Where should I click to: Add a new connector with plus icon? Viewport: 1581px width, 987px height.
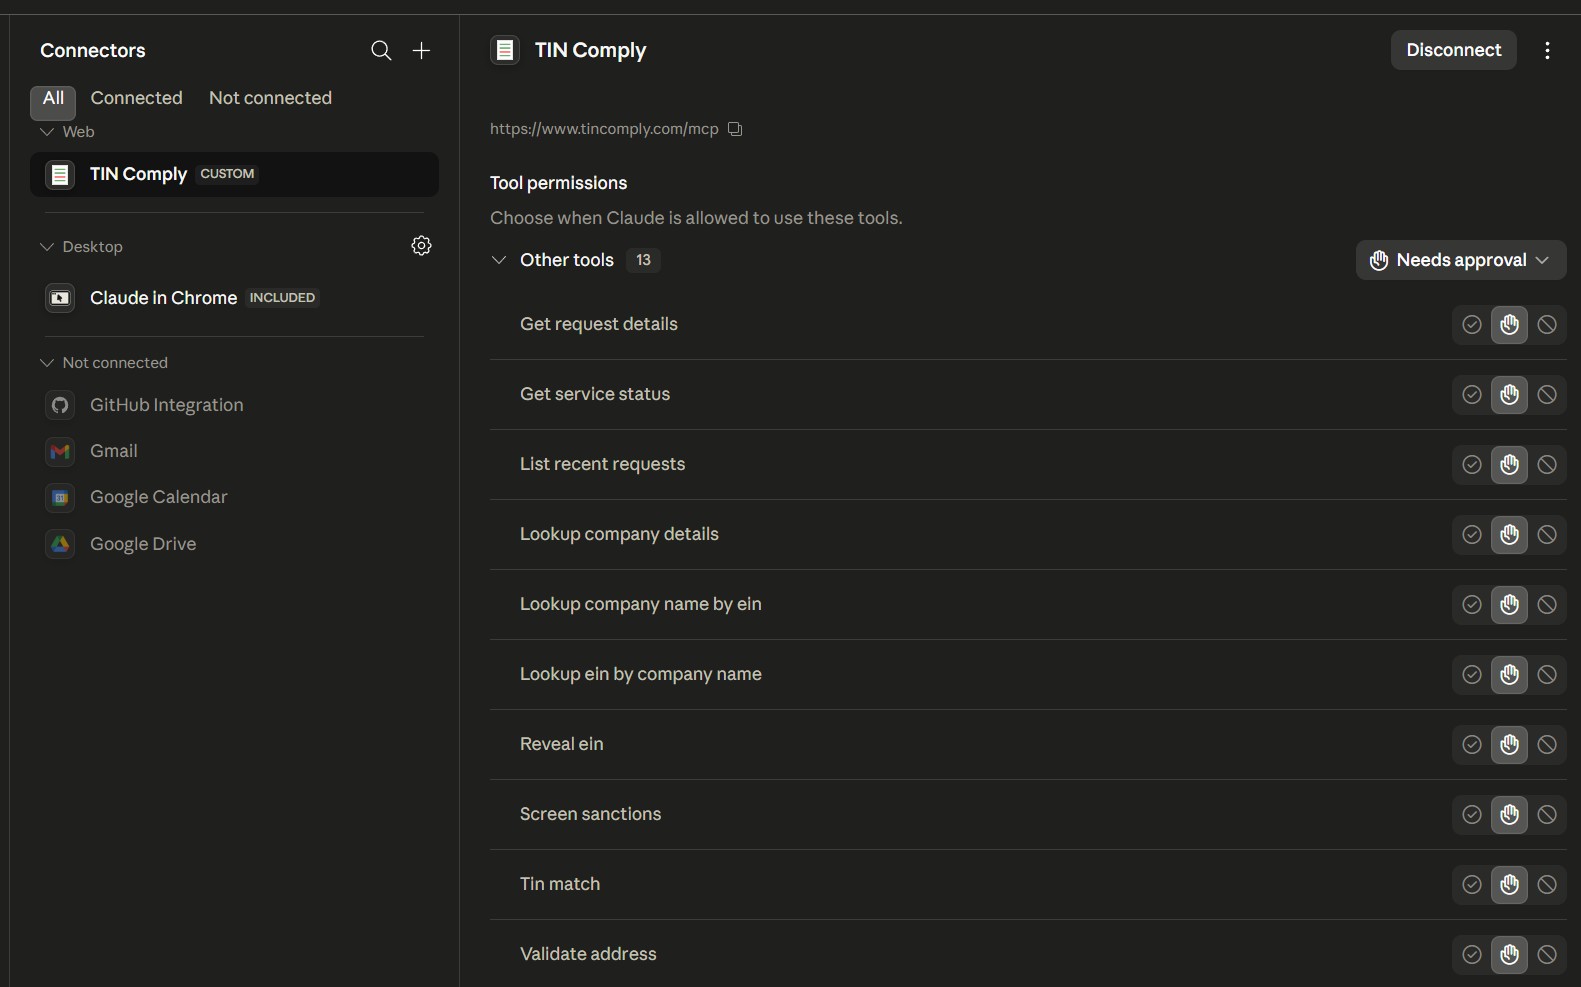tap(422, 50)
